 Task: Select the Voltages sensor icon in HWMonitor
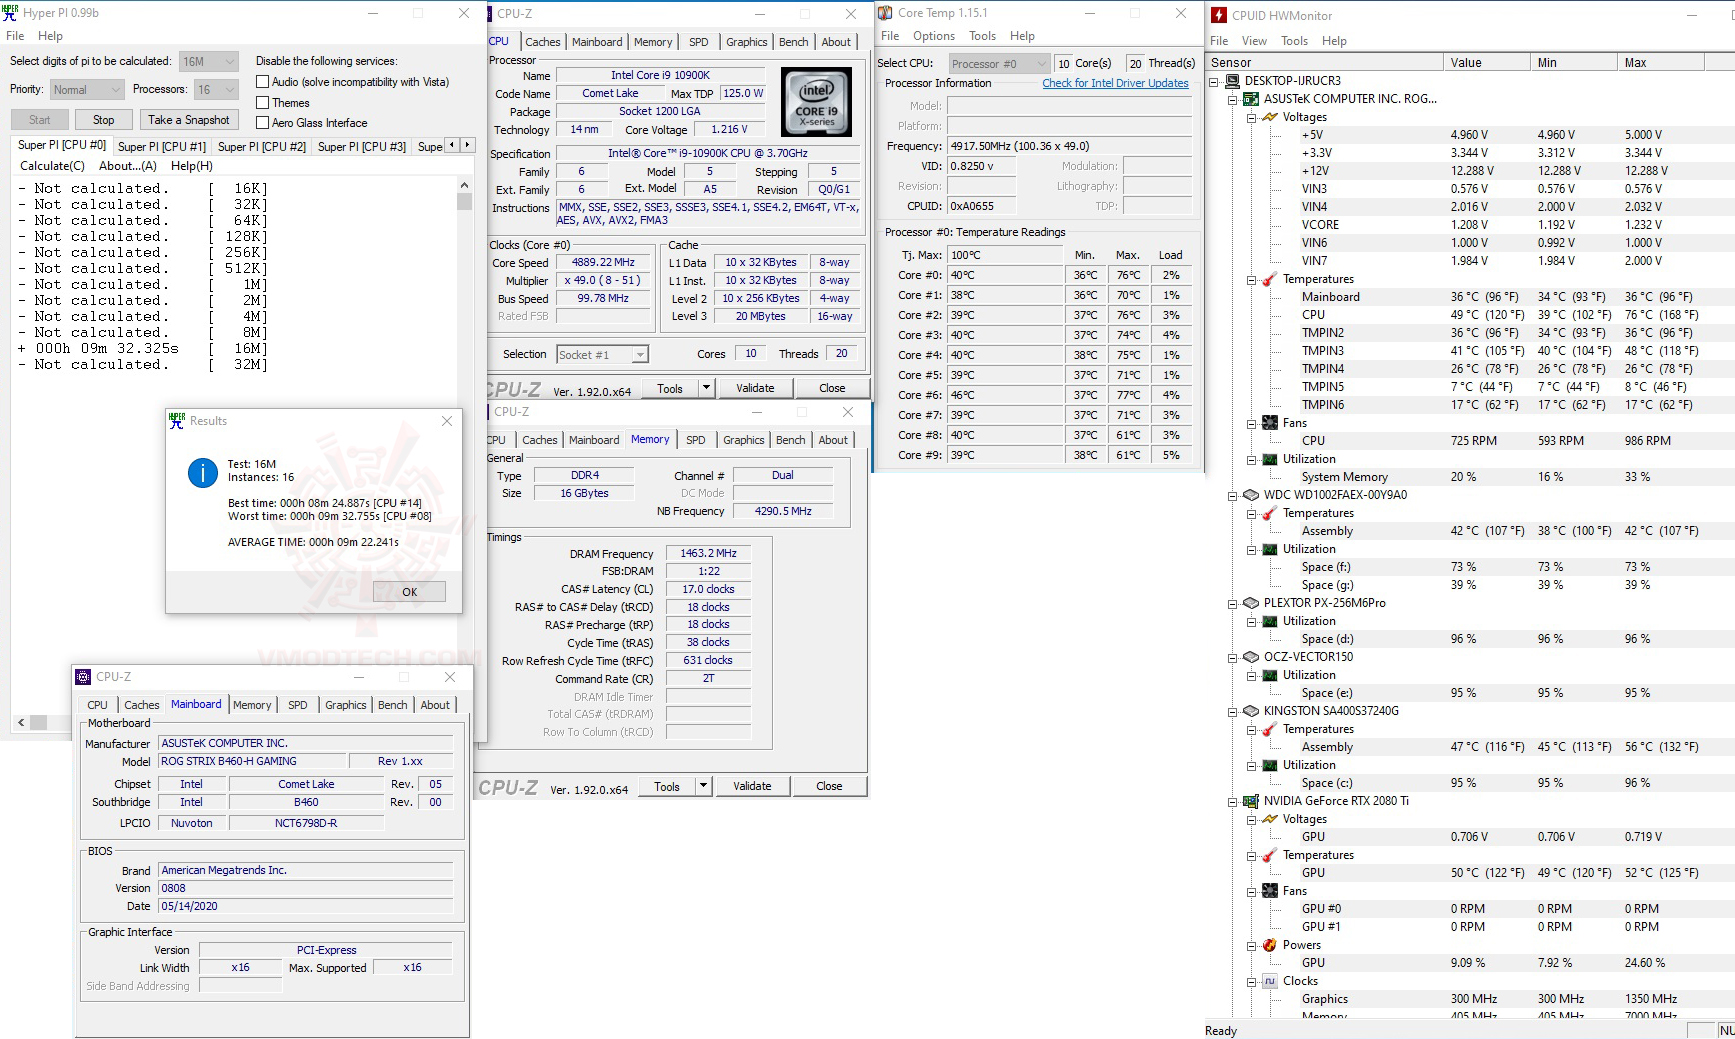point(1268,116)
